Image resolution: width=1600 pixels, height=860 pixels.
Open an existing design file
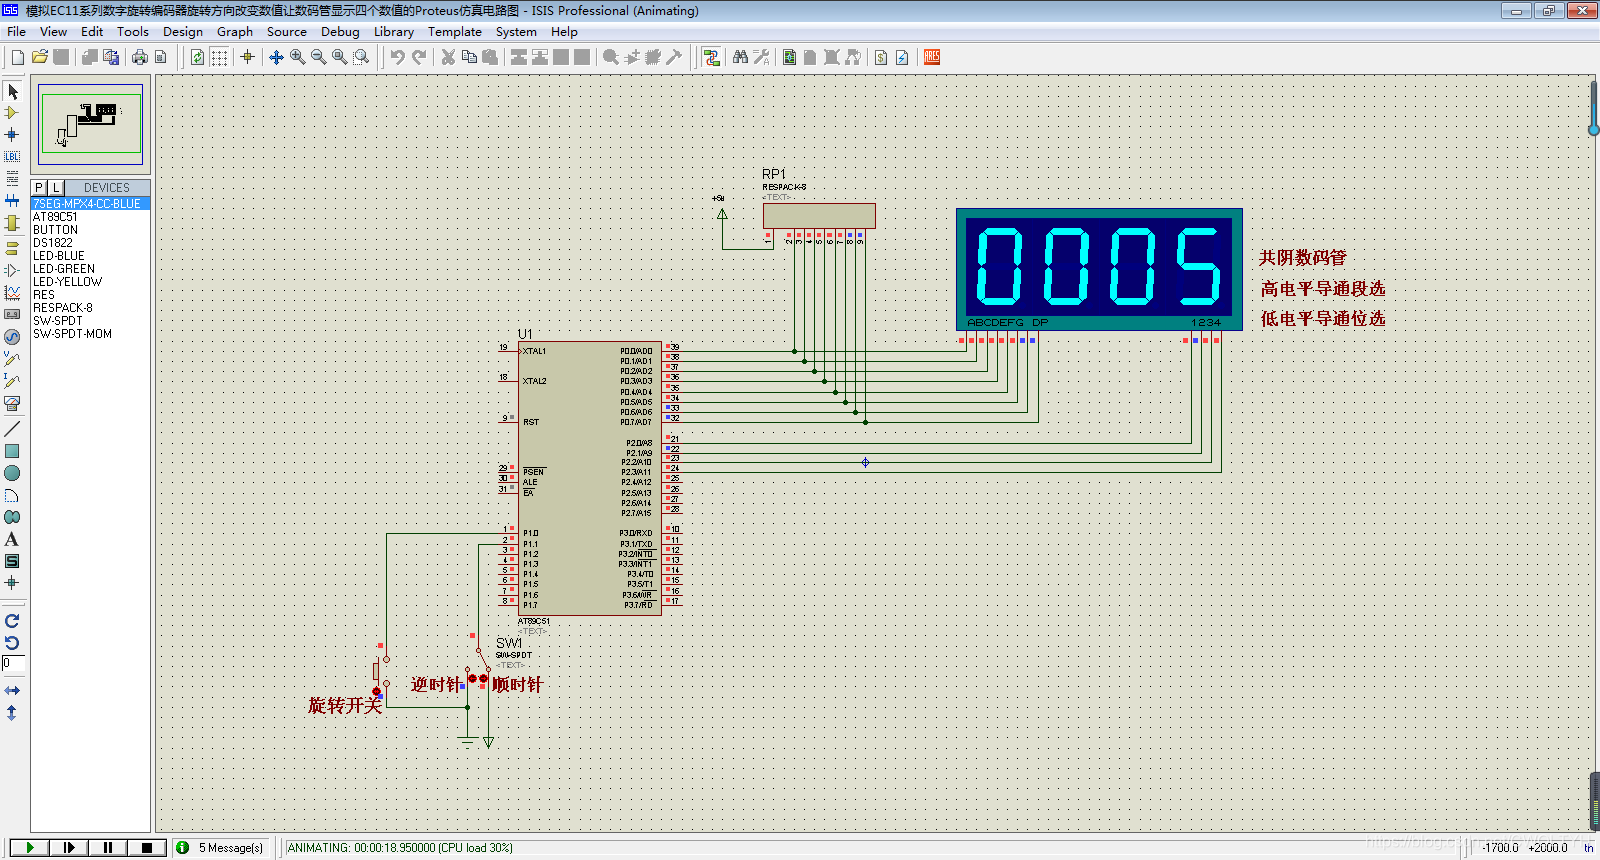point(40,57)
